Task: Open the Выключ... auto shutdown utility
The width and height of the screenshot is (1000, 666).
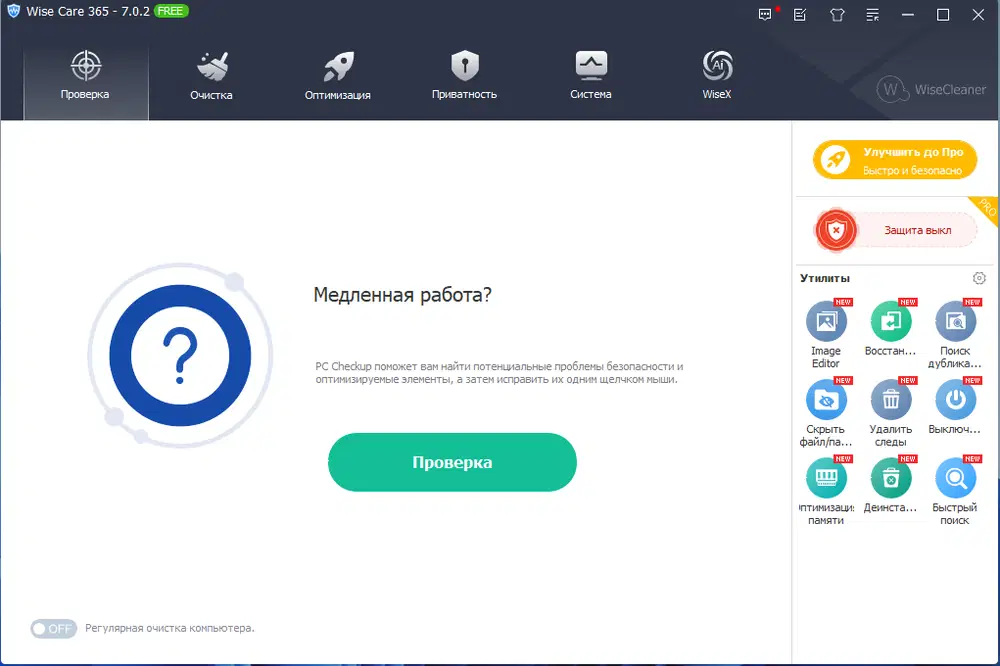Action: click(955, 406)
